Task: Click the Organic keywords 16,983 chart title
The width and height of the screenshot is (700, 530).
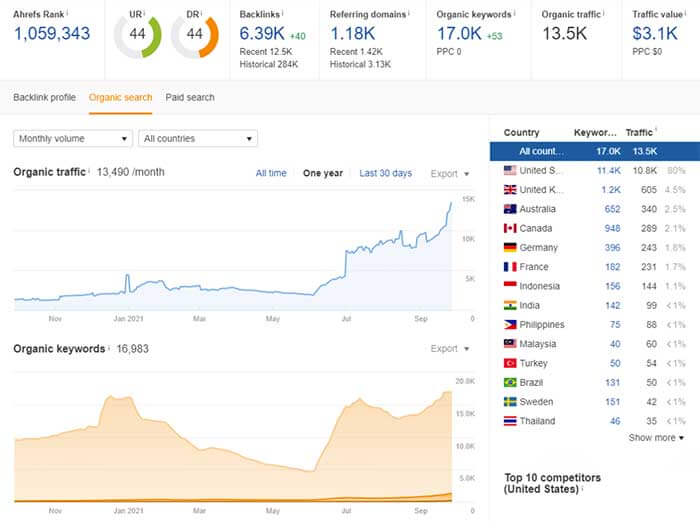Action: [x=81, y=349]
